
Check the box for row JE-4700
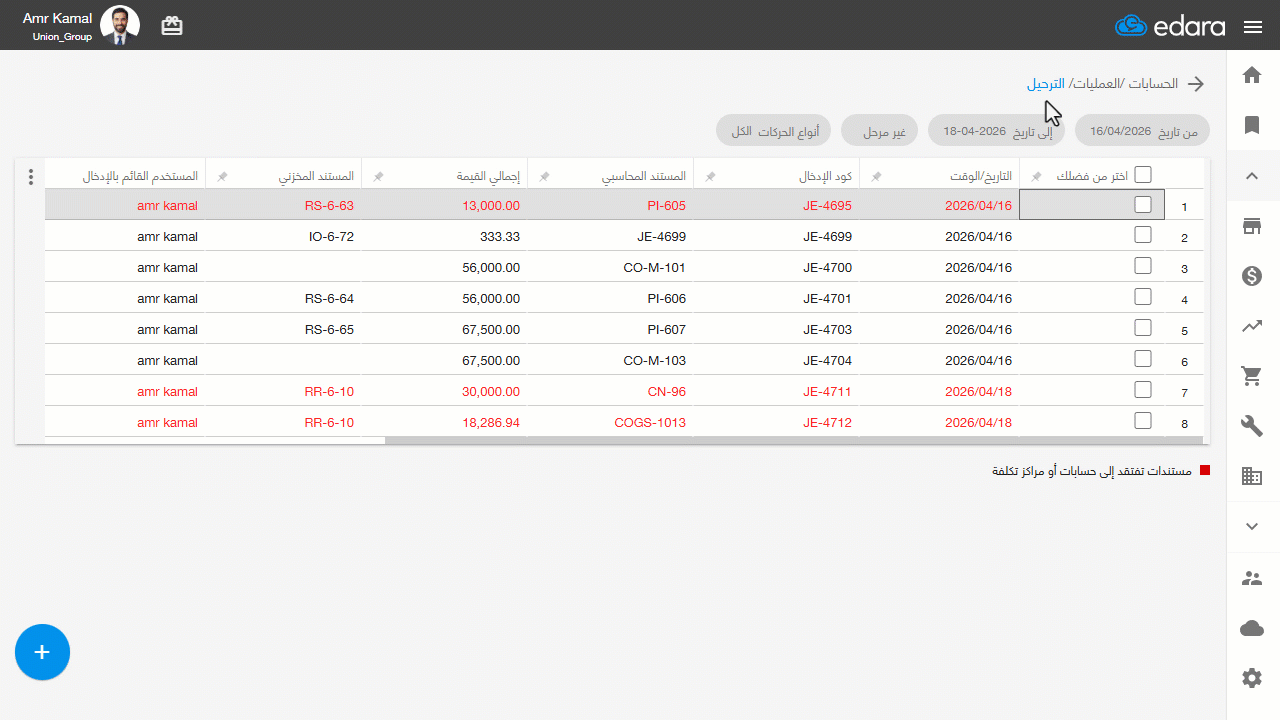pyautogui.click(x=1143, y=266)
